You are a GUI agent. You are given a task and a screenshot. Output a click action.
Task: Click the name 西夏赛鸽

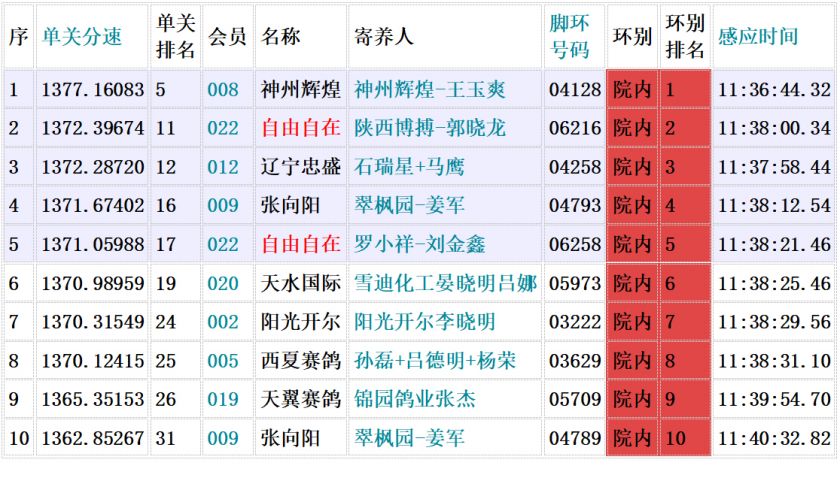click(x=301, y=360)
